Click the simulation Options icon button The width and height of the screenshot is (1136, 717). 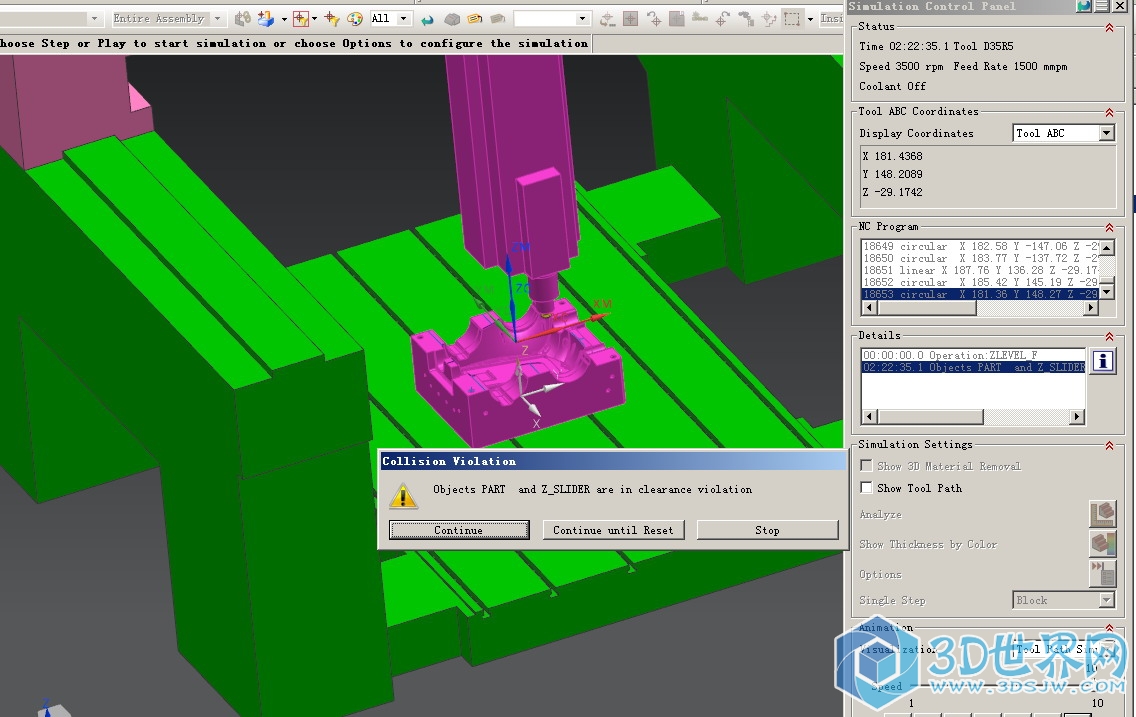click(x=1102, y=574)
